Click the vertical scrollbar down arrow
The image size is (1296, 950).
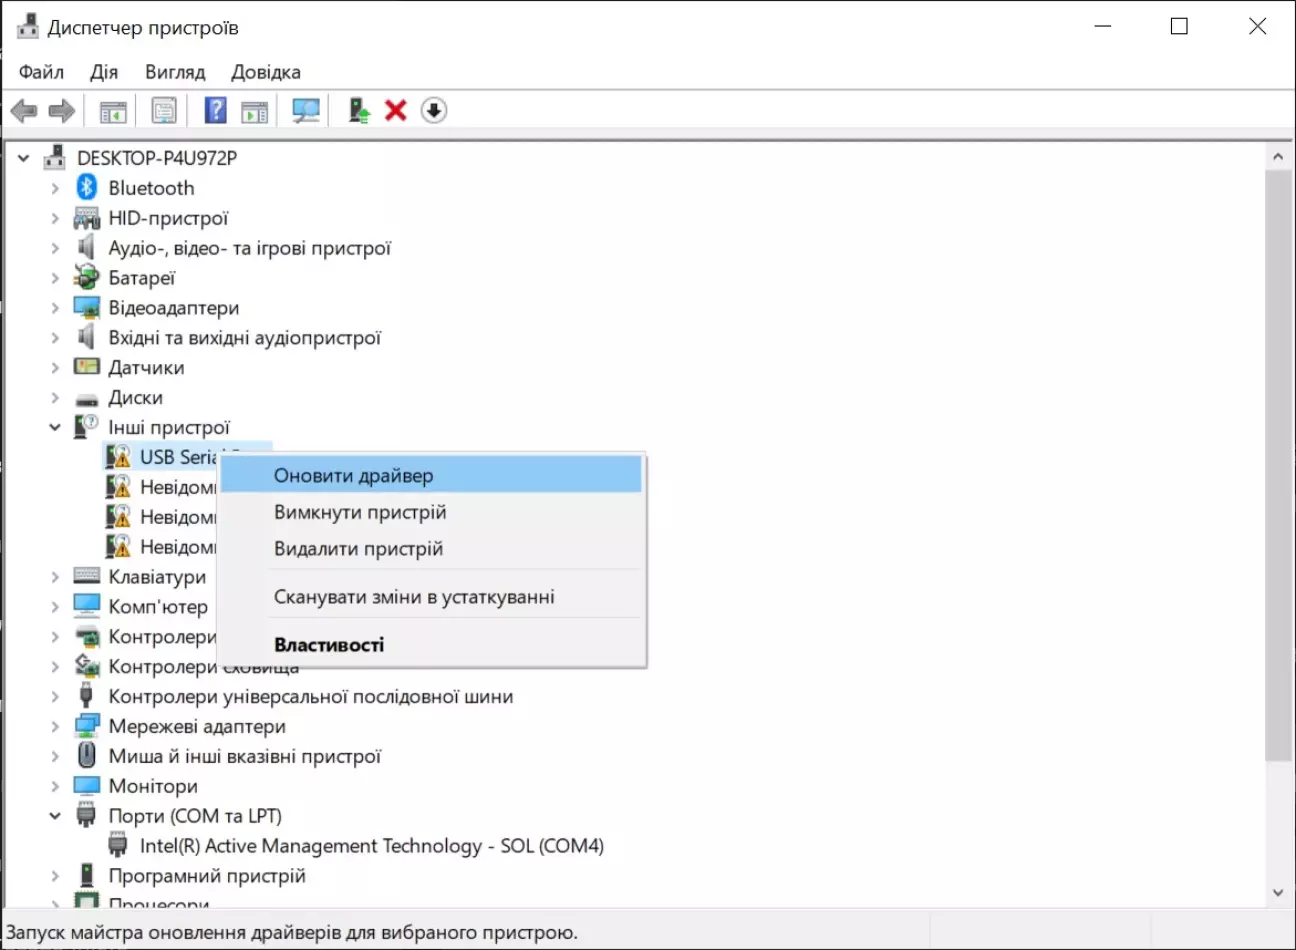[x=1277, y=893]
